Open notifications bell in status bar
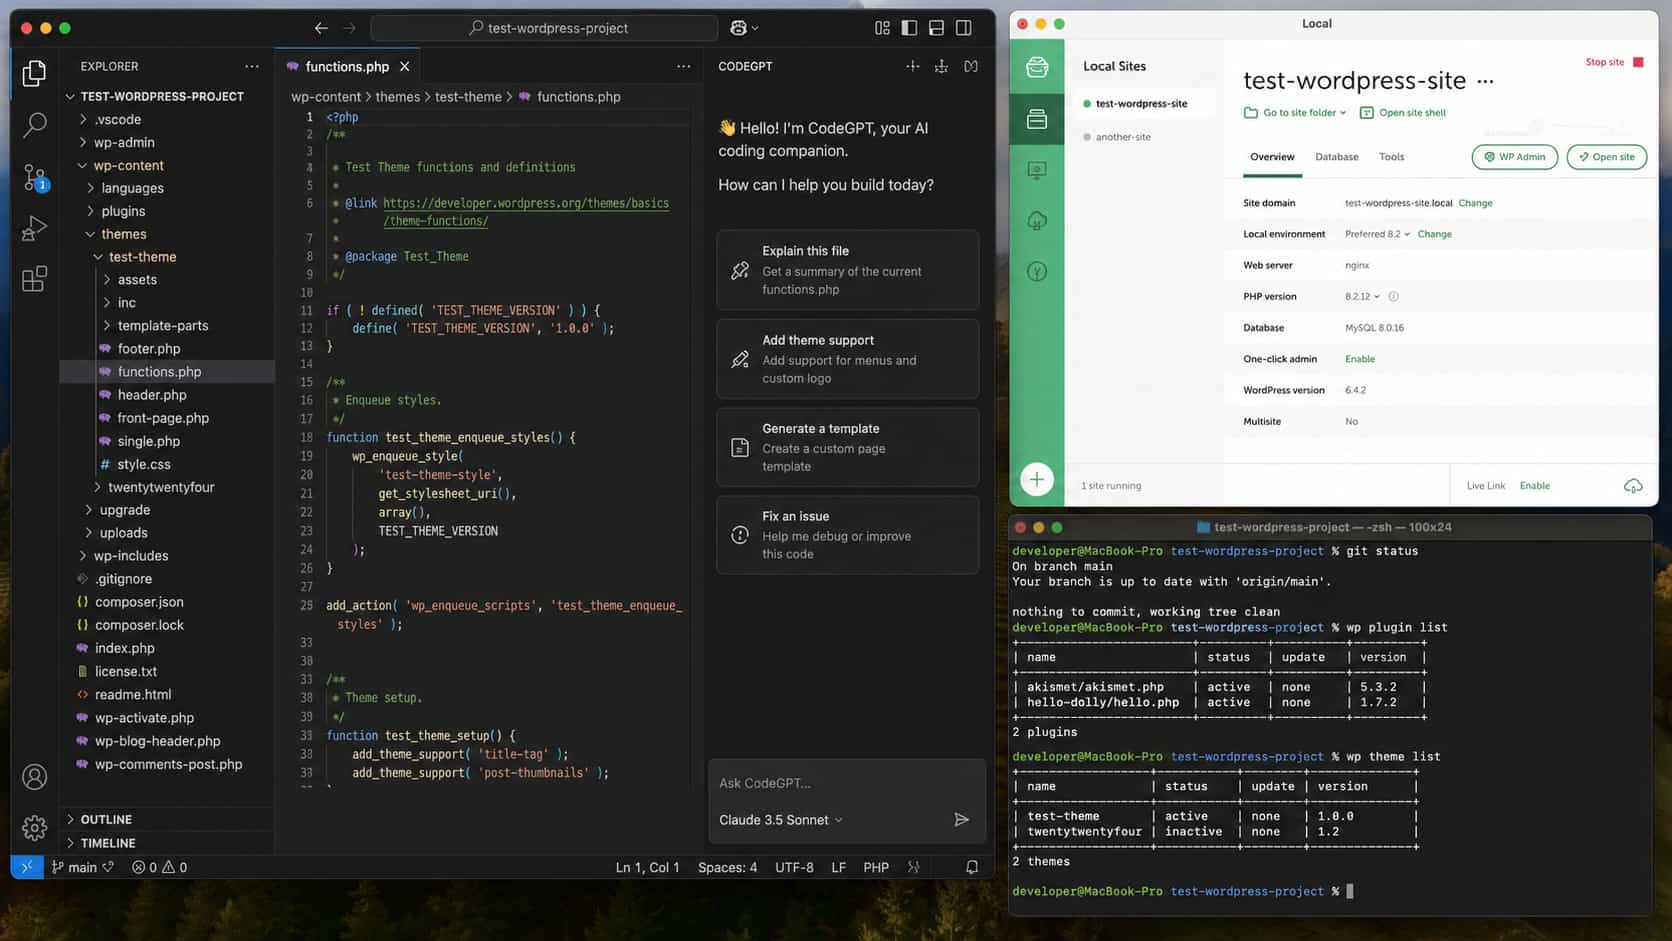Image resolution: width=1672 pixels, height=941 pixels. click(971, 867)
